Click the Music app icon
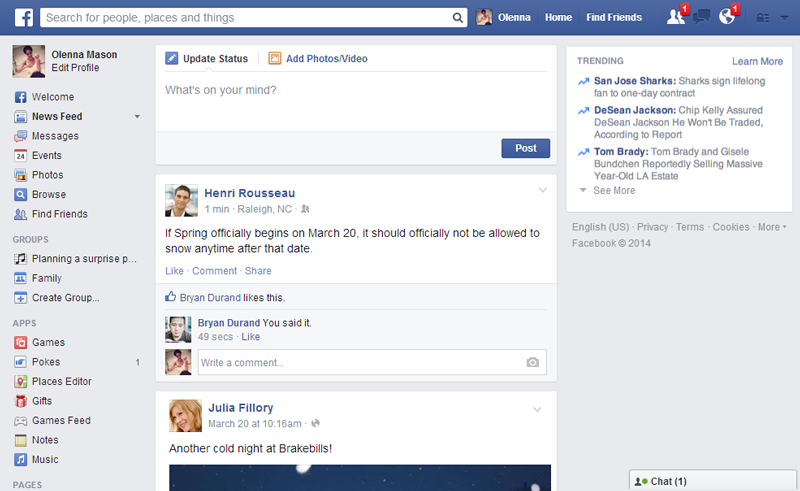Viewport: 800px width, 491px height. tap(20, 459)
